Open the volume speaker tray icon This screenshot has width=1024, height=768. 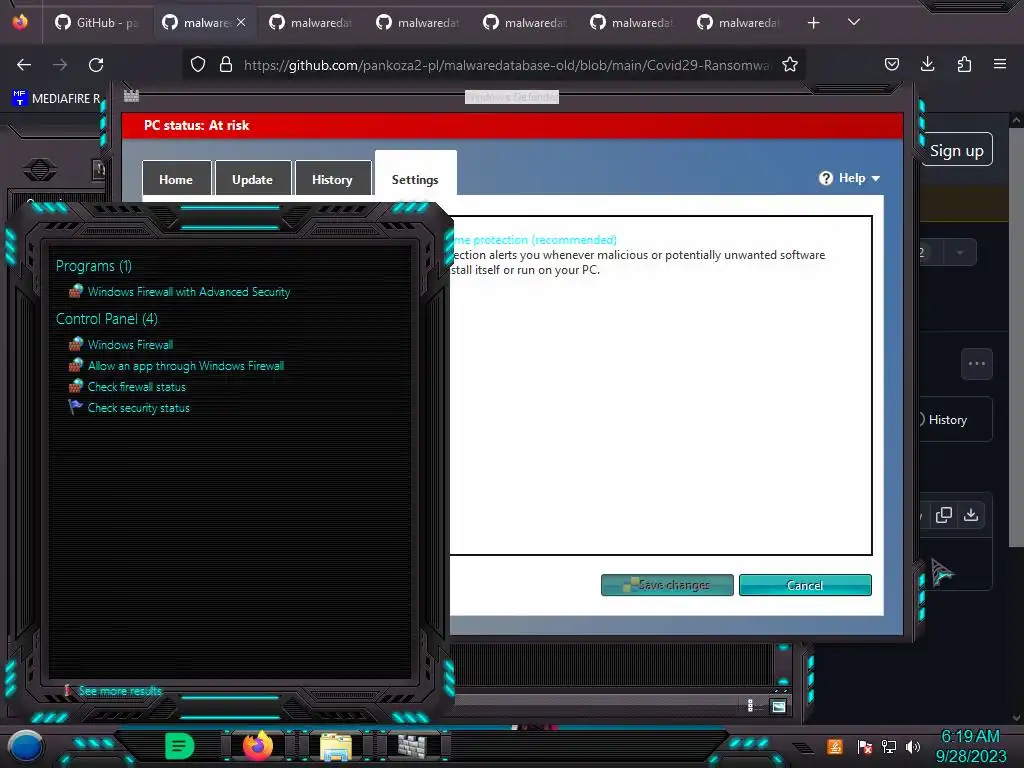click(x=913, y=746)
